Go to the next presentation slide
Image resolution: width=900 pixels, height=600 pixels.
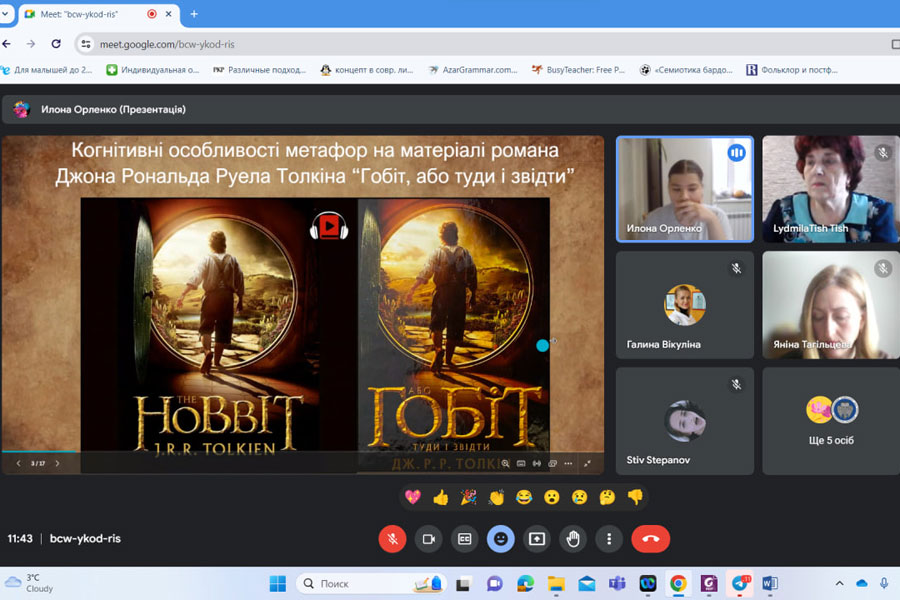(x=57, y=464)
